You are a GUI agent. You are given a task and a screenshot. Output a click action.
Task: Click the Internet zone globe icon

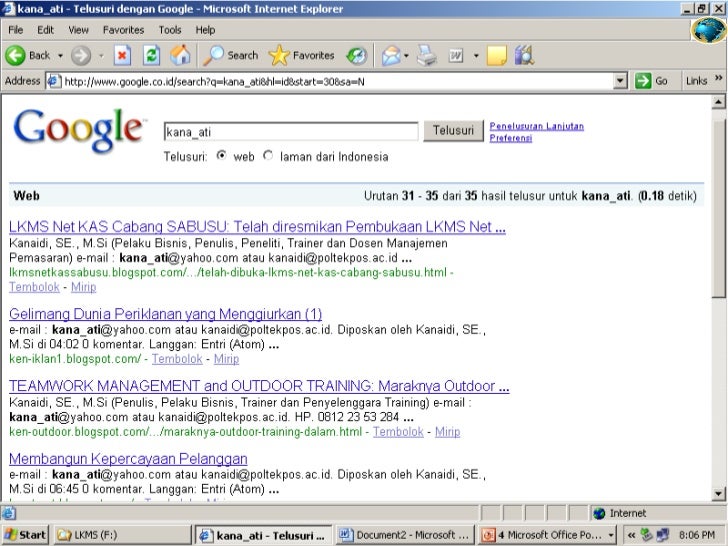click(x=599, y=513)
